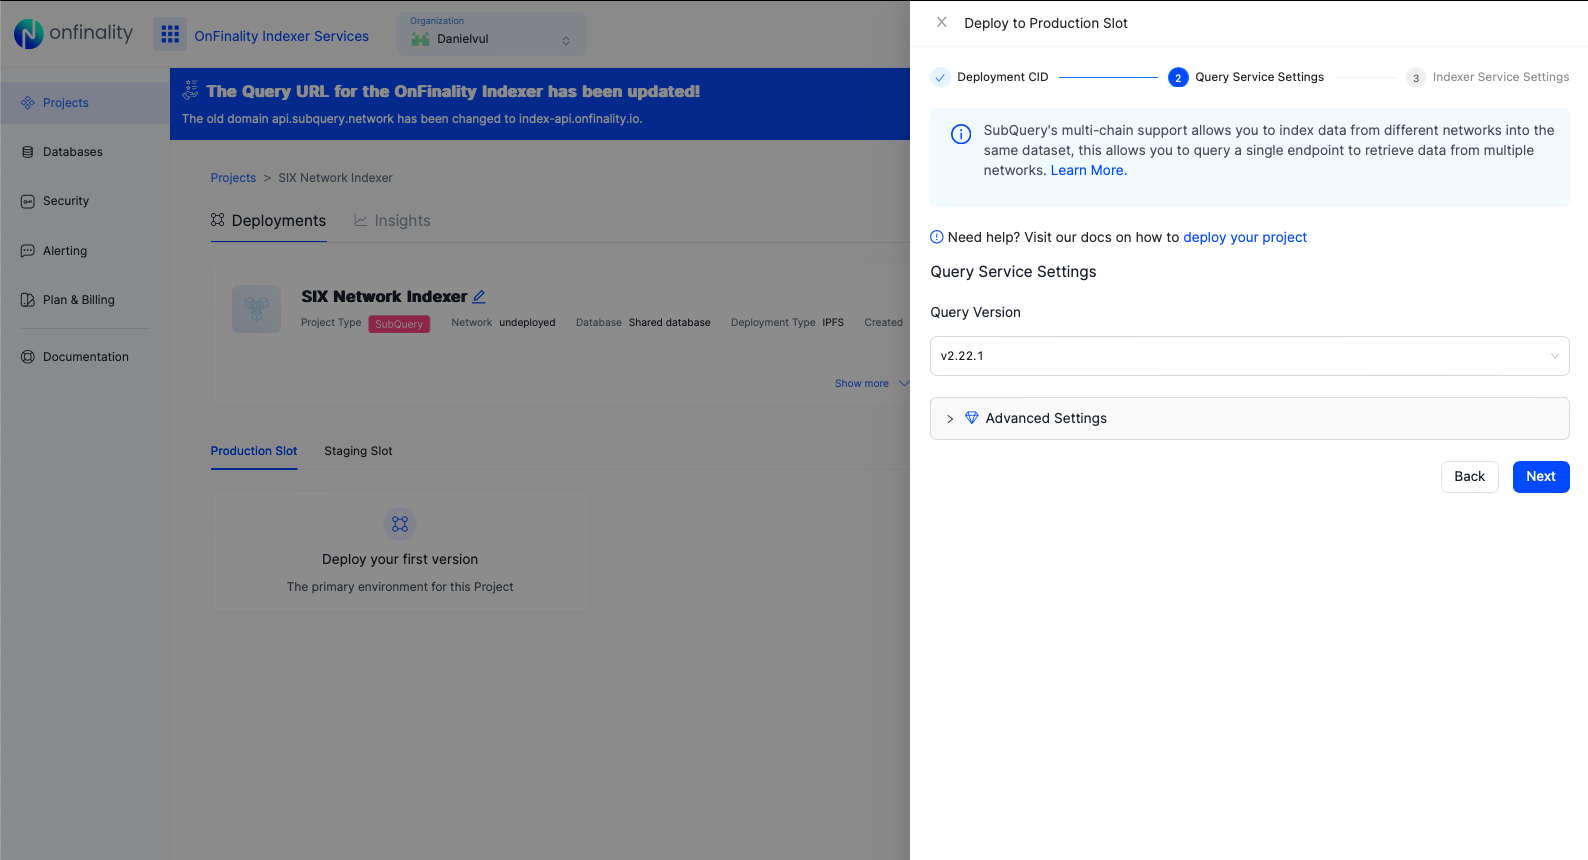Open the Query Version dropdown

(1249, 356)
